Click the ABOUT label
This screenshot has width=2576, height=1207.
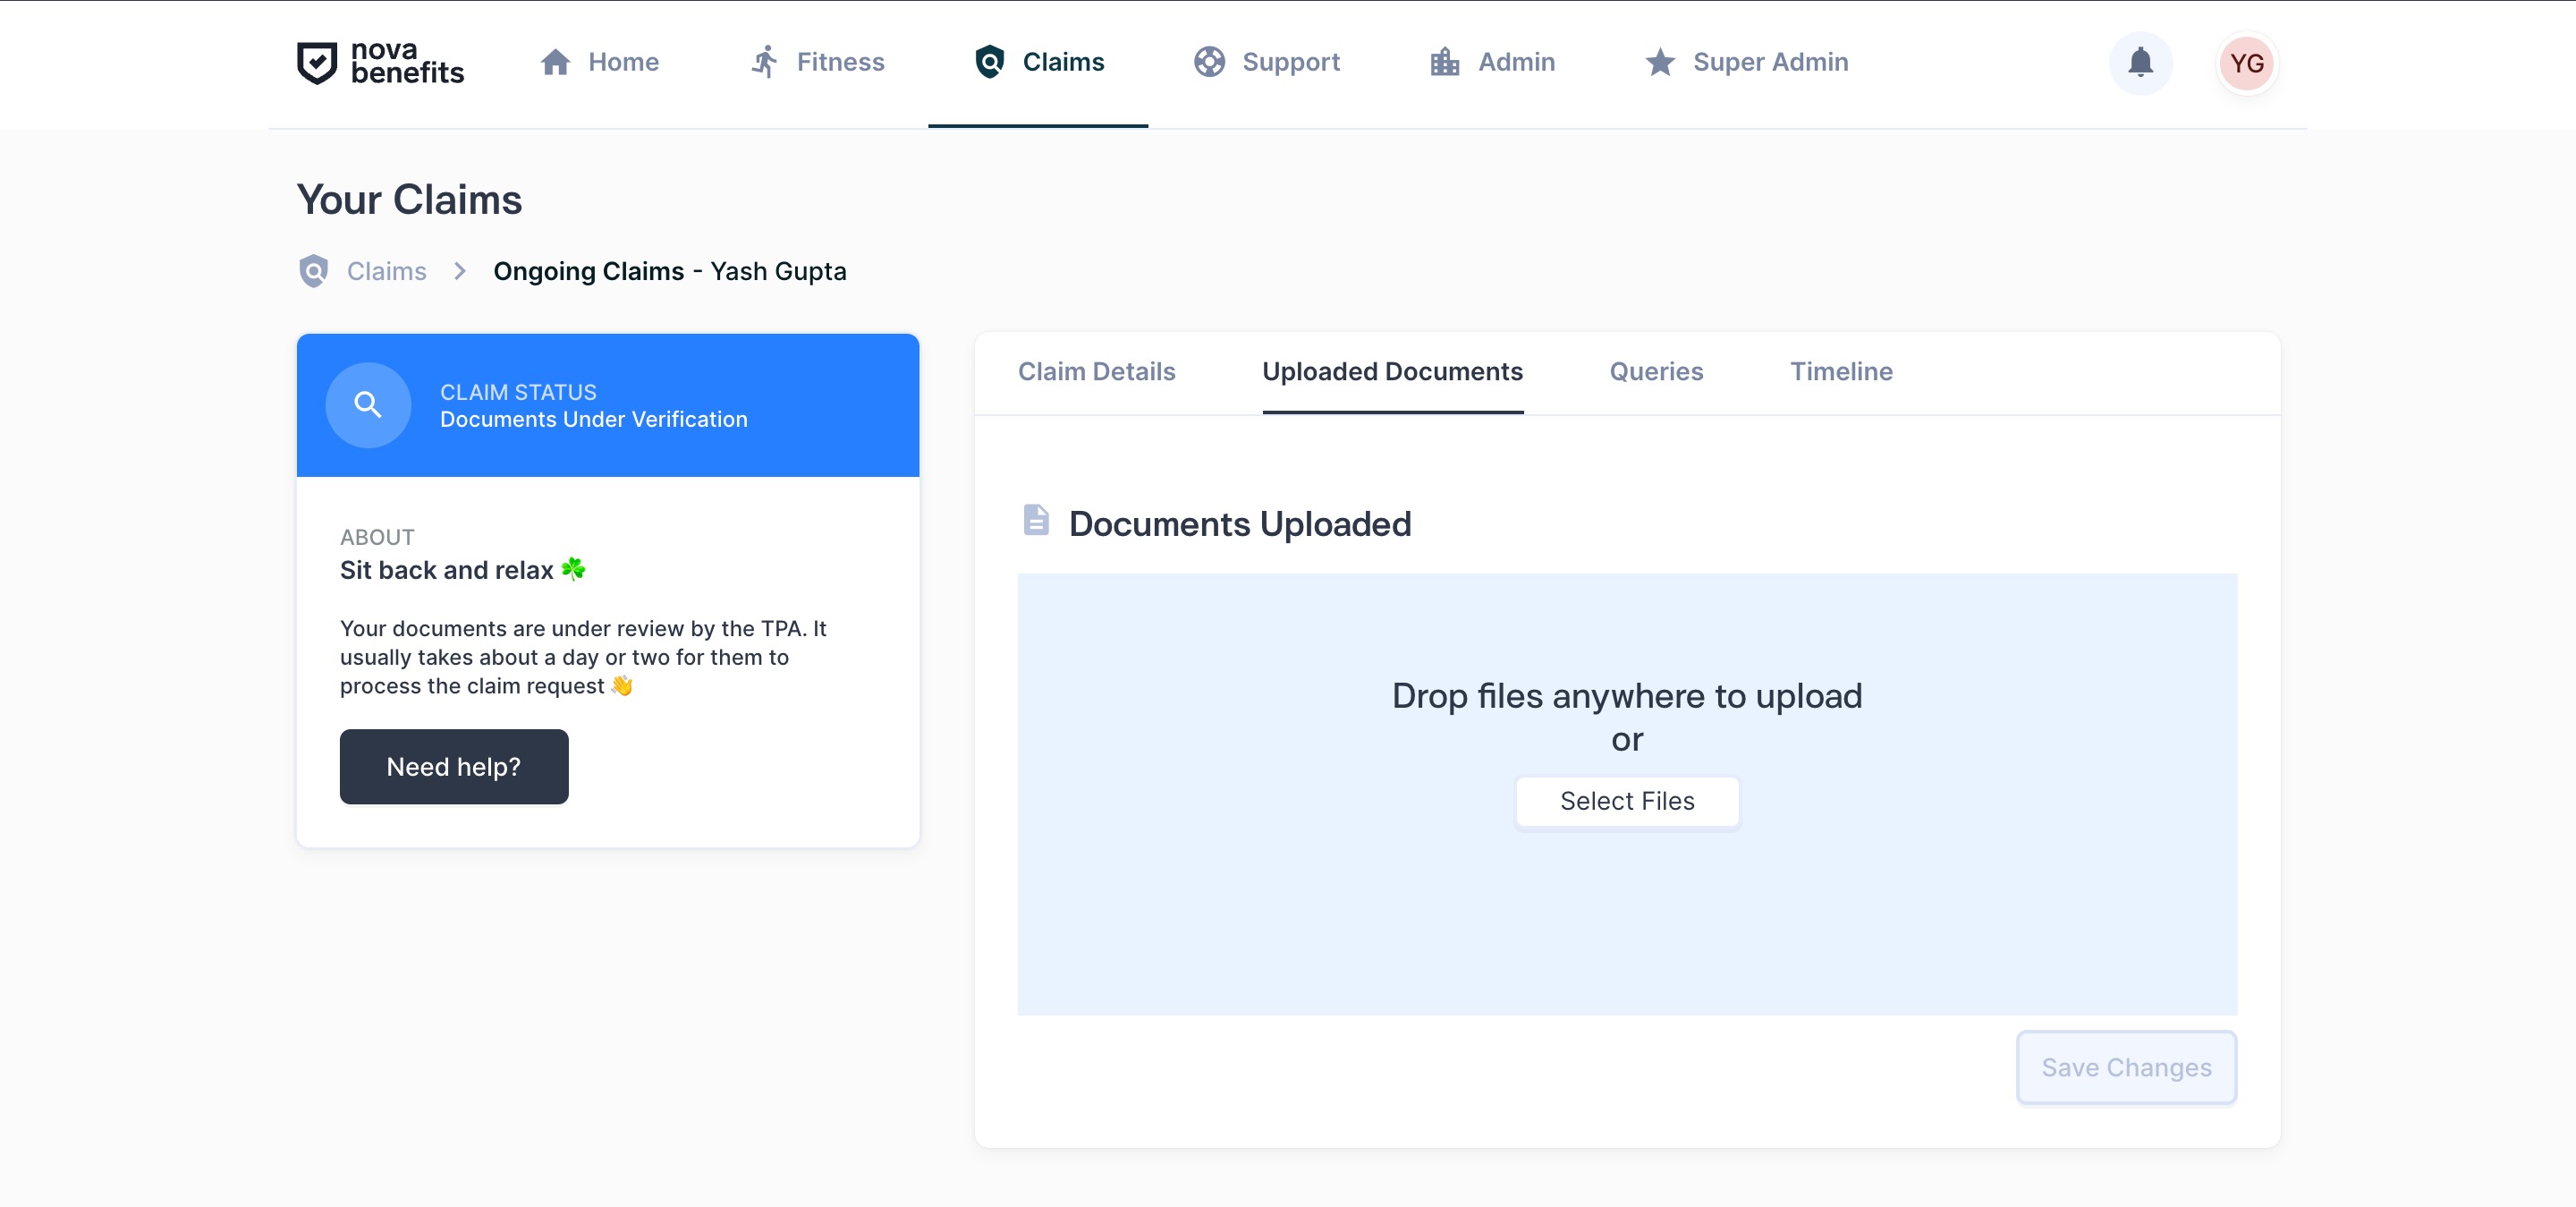(377, 537)
